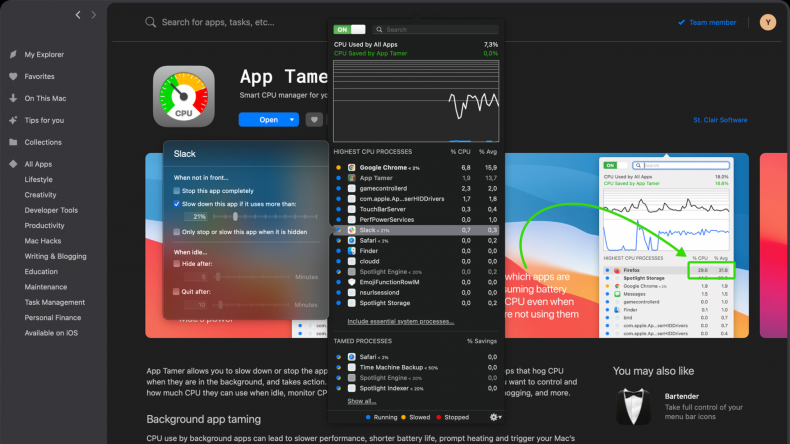Image resolution: width=790 pixels, height=444 pixels.
Task: Select the Developer Tools category
Action: (51, 210)
